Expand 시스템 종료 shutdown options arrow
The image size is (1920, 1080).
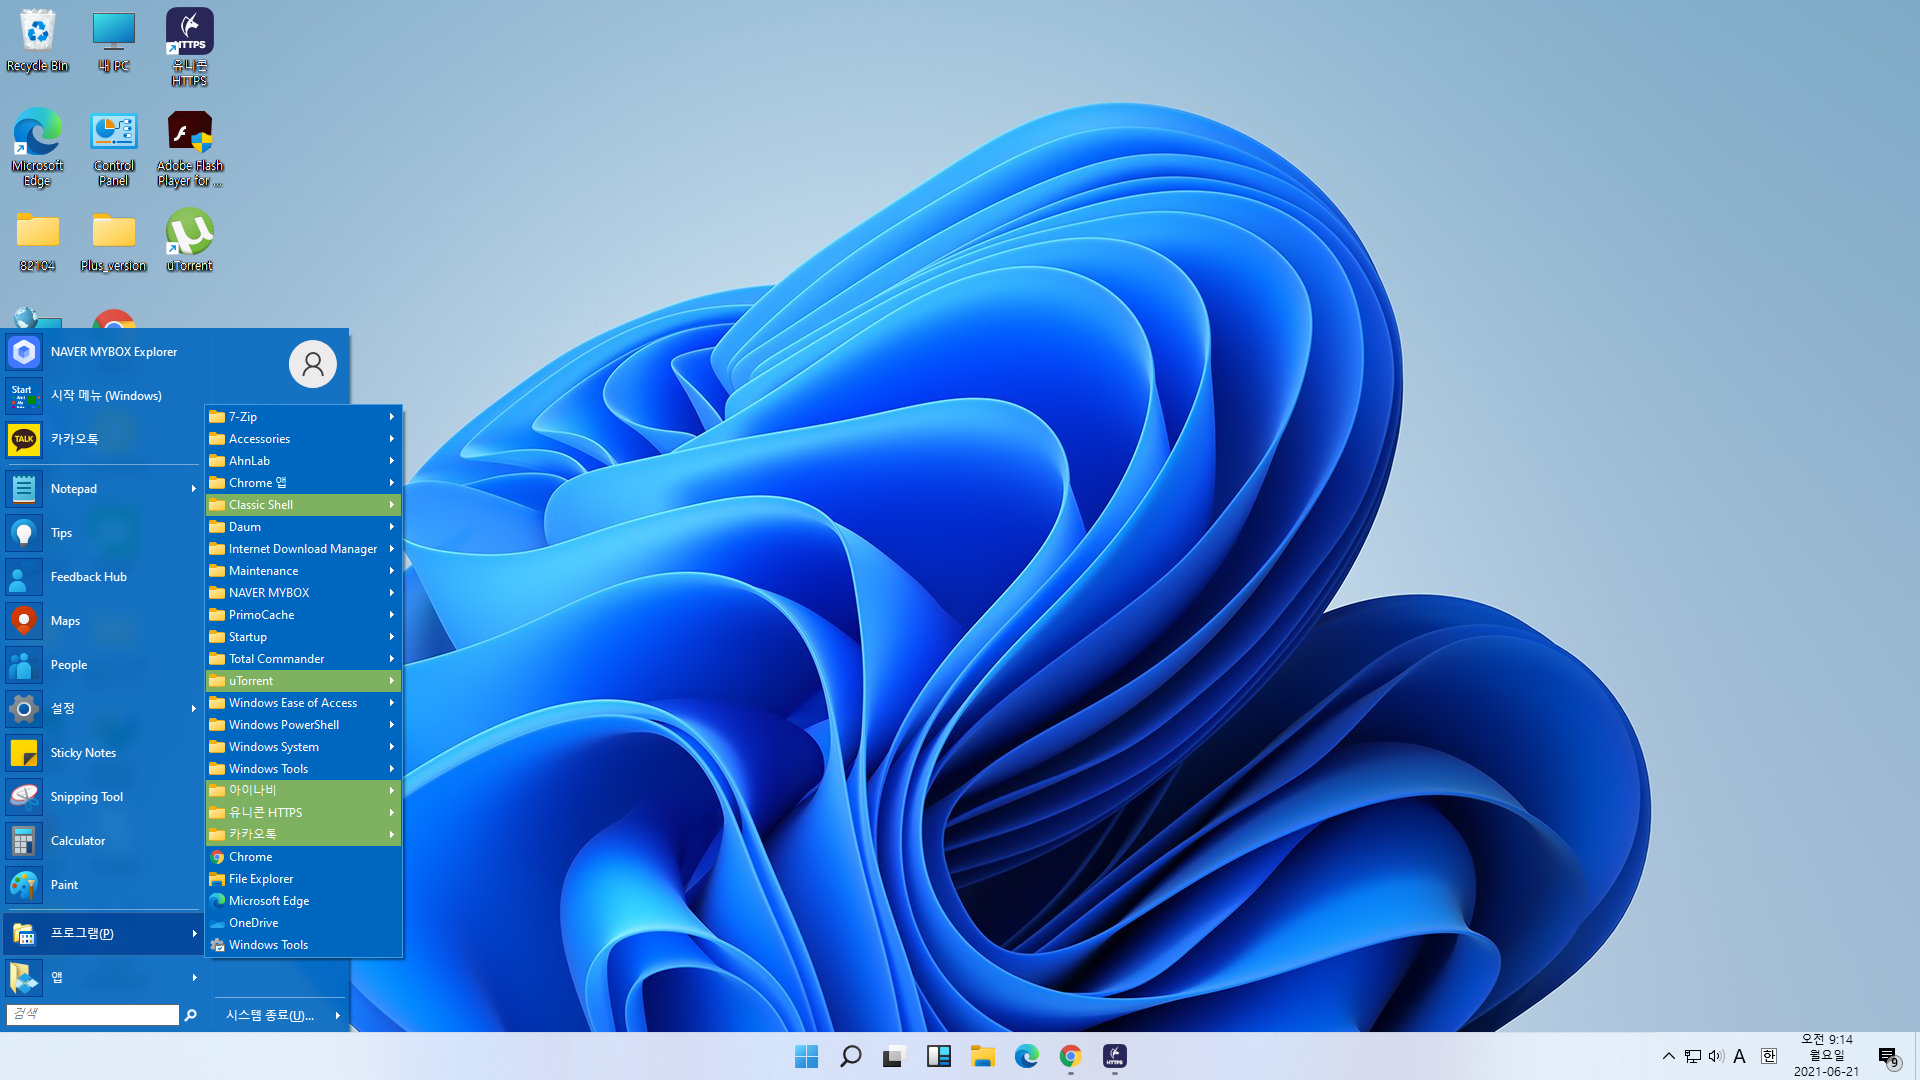click(x=338, y=1016)
